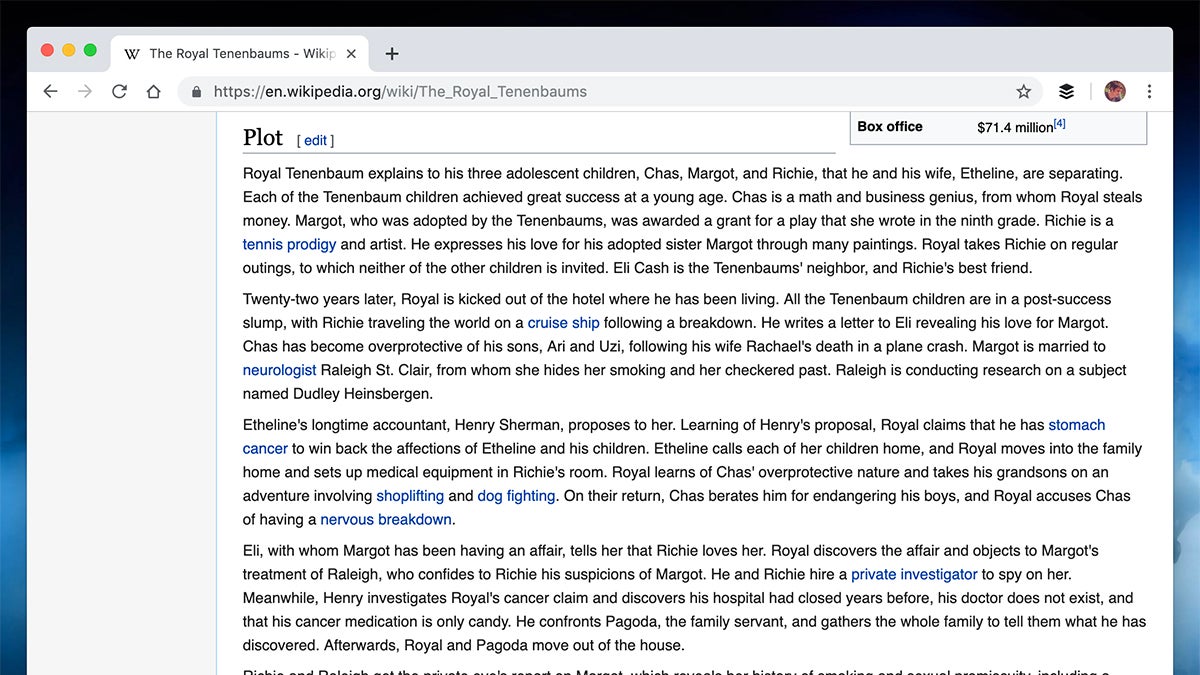Bookmark this page with star icon

pos(1023,92)
